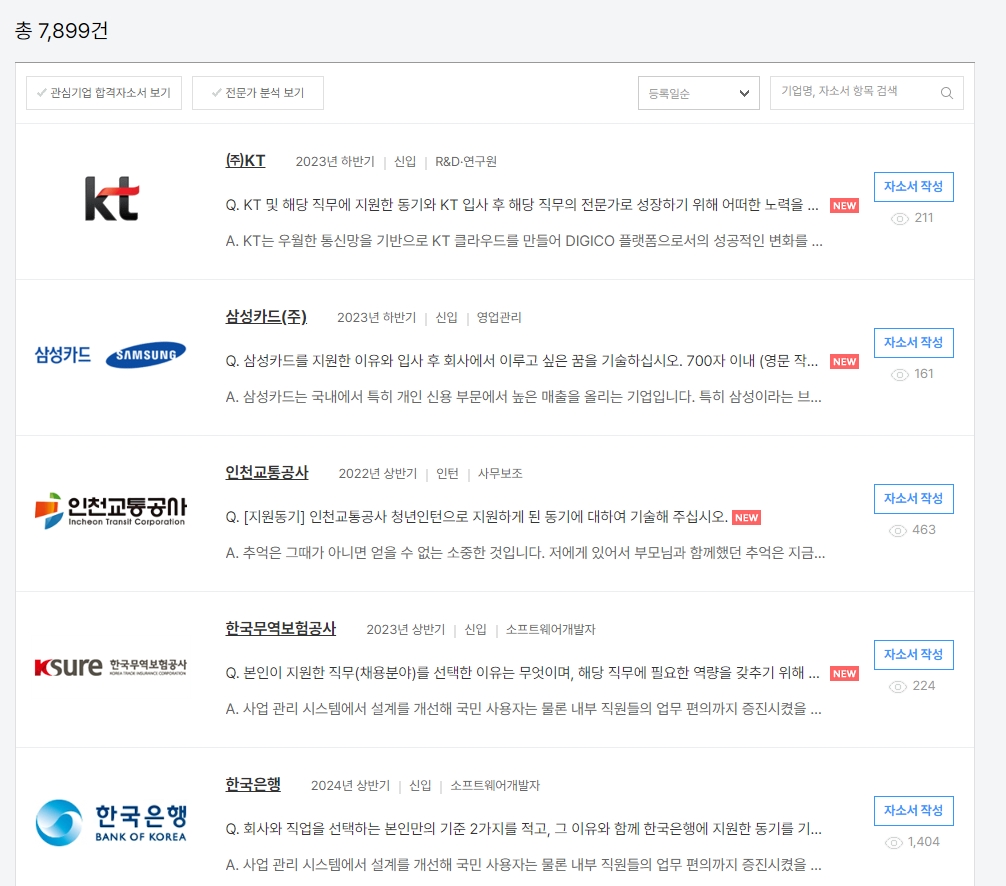This screenshot has width=1006, height=886.
Task: Toggle 관심기업 합격자소서 보기 filter
Action: click(104, 93)
